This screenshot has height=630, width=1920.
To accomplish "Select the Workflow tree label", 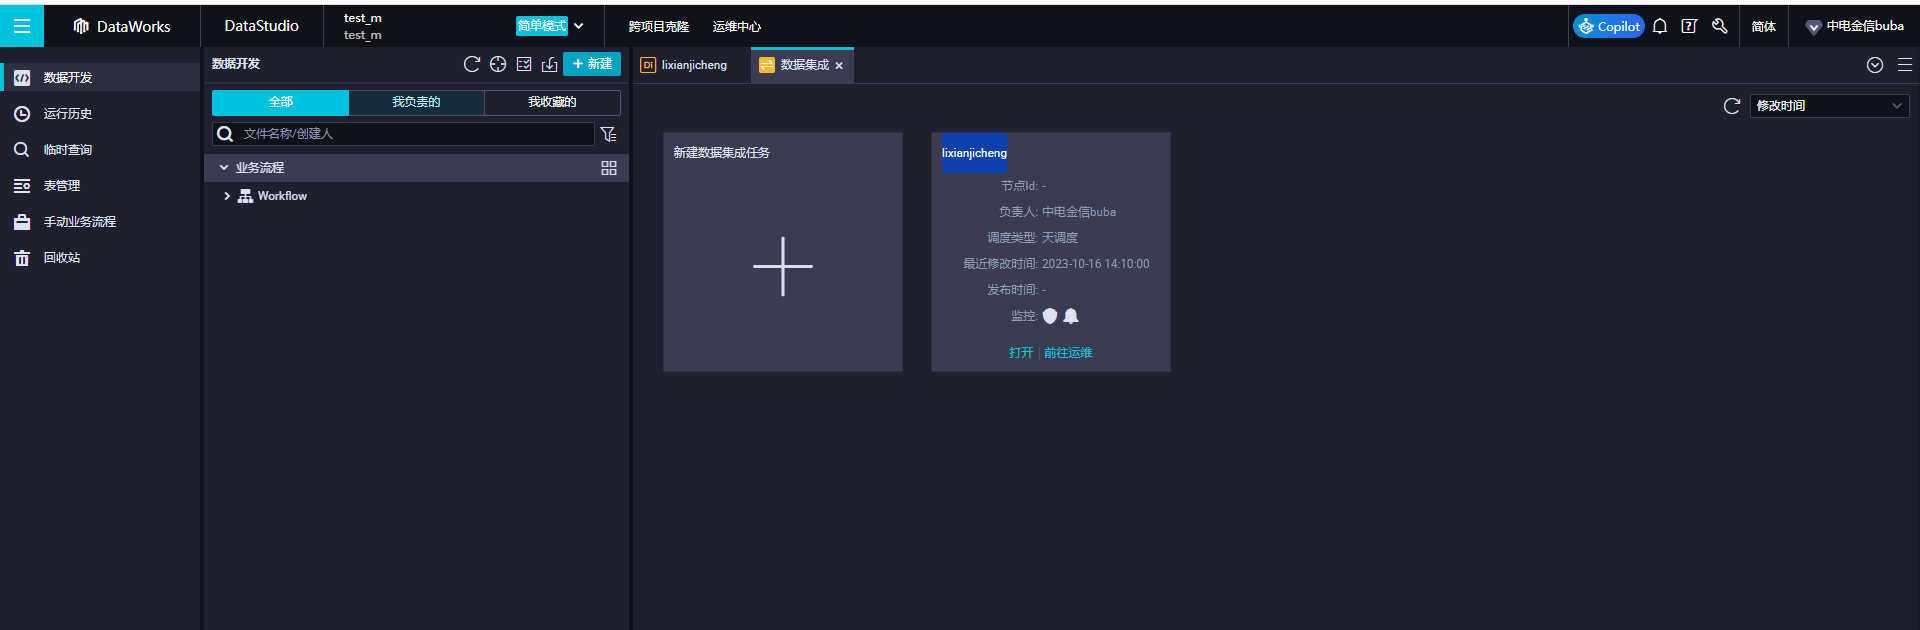I will point(282,196).
